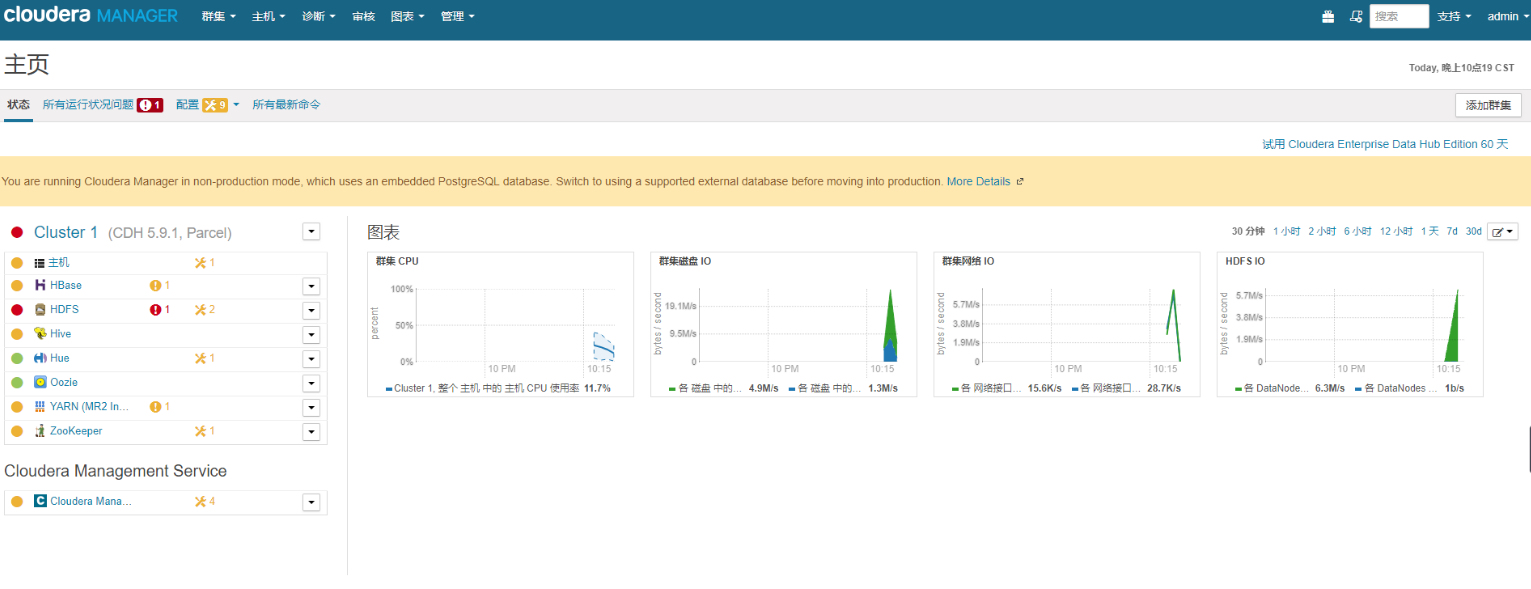The height and width of the screenshot is (589, 1531).
Task: Click the Oozie service icon
Action: pos(40,382)
